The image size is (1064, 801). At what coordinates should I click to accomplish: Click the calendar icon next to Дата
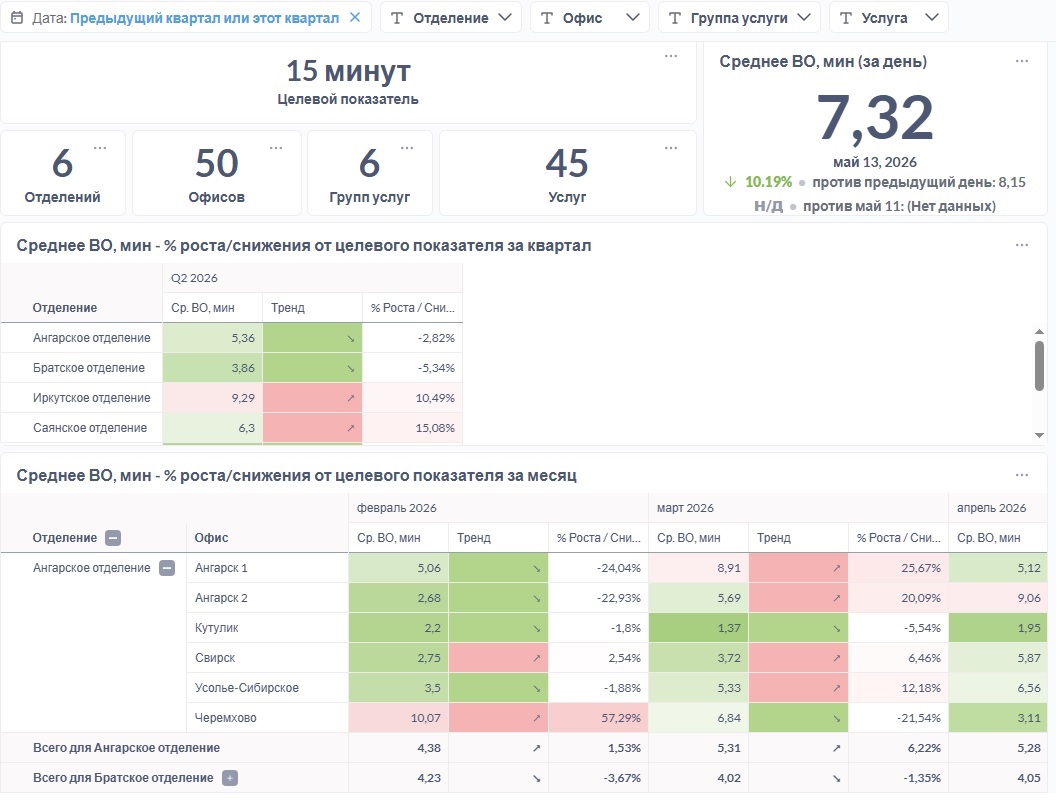[x=18, y=18]
